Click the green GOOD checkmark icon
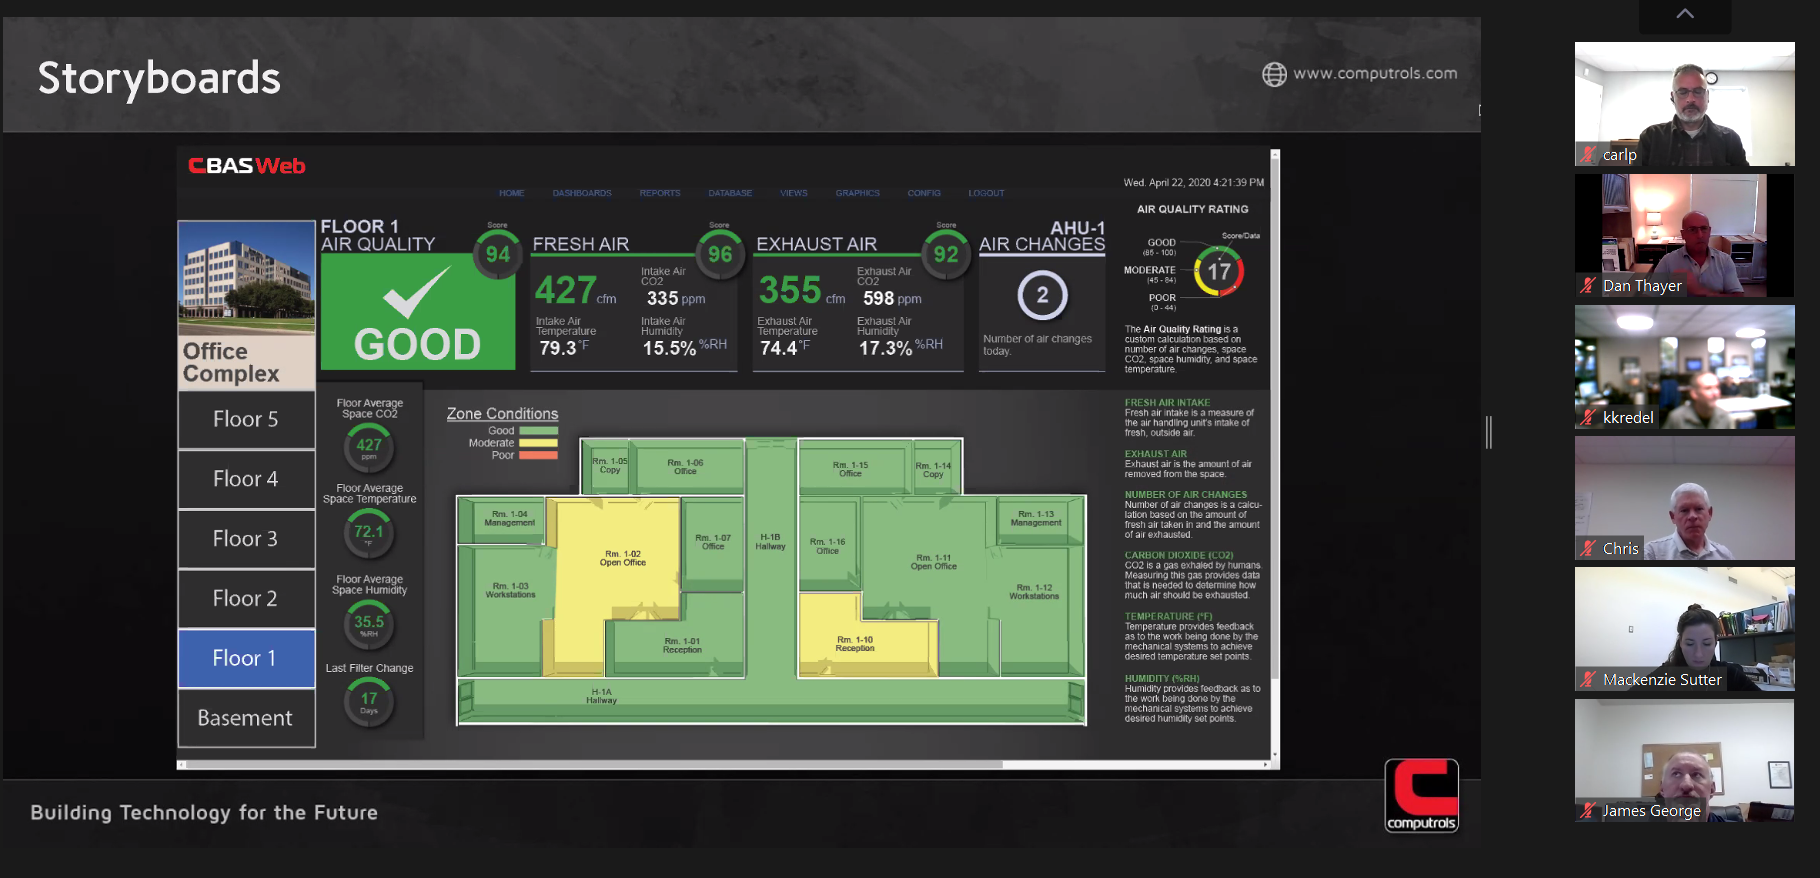This screenshot has width=1820, height=878. coord(417,293)
